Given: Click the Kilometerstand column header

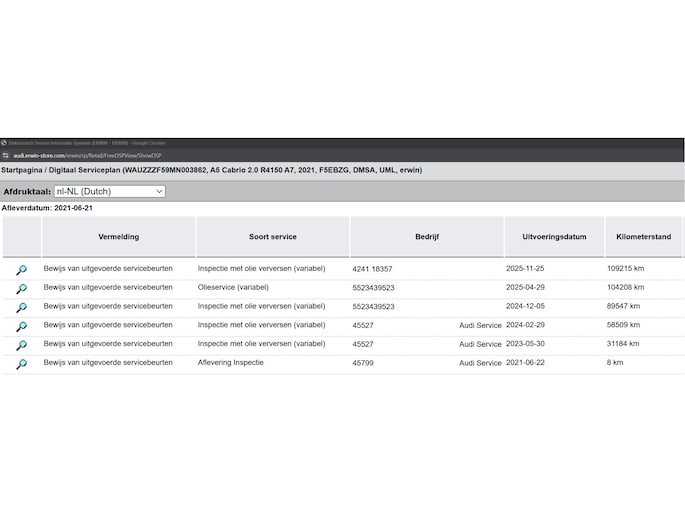Looking at the screenshot, I should 643,237.
